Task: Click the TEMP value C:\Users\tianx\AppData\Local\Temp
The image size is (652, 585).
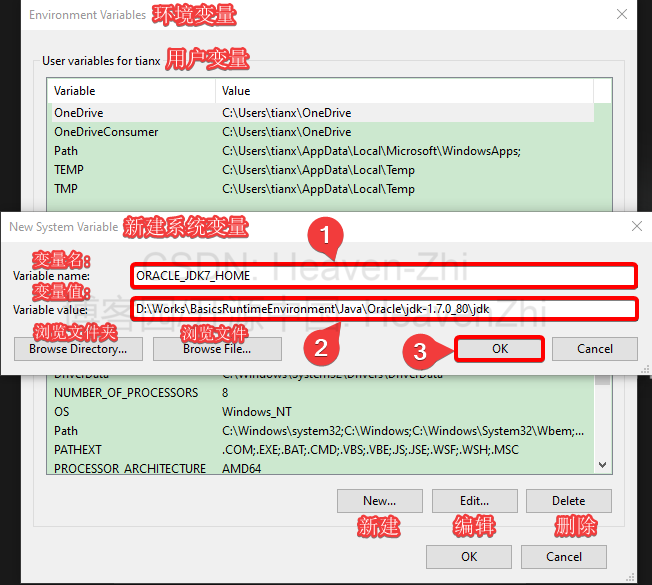Action: point(318,170)
